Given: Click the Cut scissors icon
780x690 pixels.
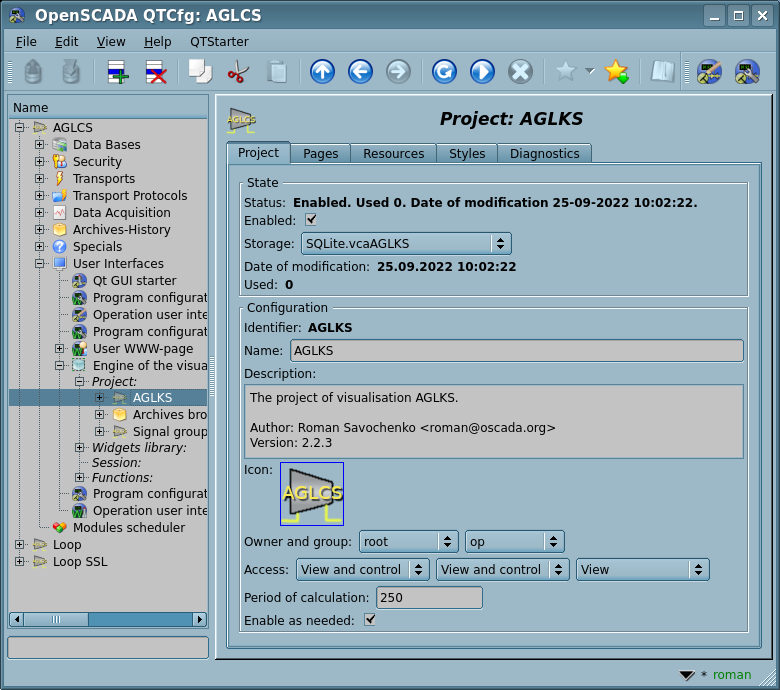Looking at the screenshot, I should [x=238, y=72].
